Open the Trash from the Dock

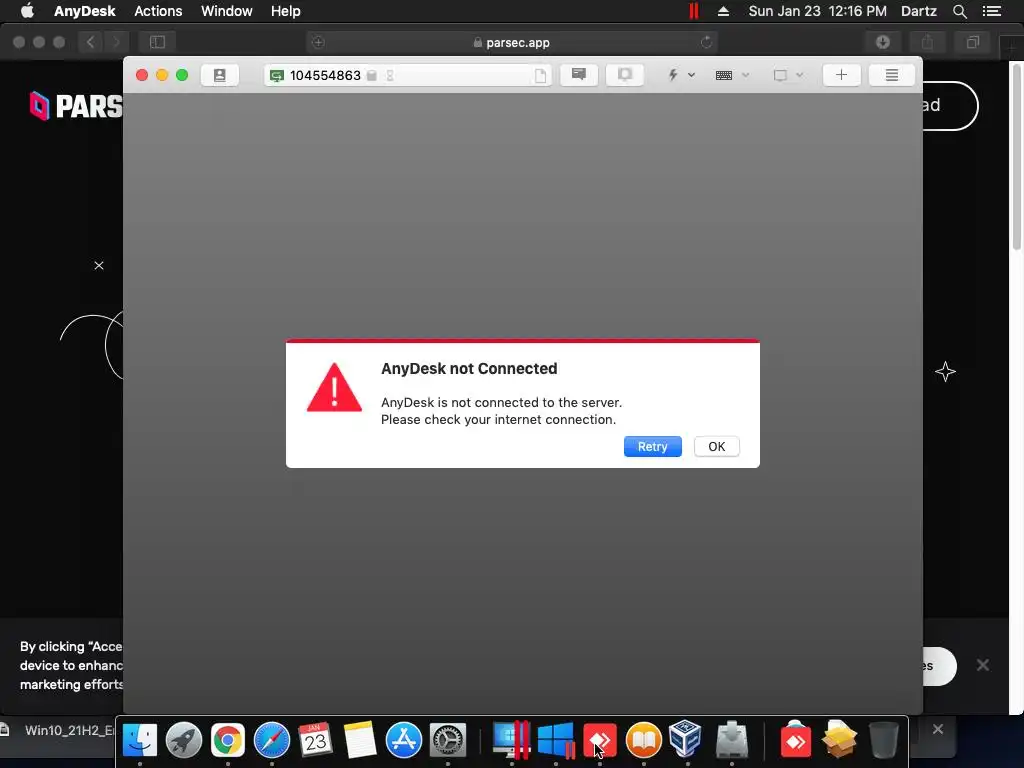pos(883,740)
